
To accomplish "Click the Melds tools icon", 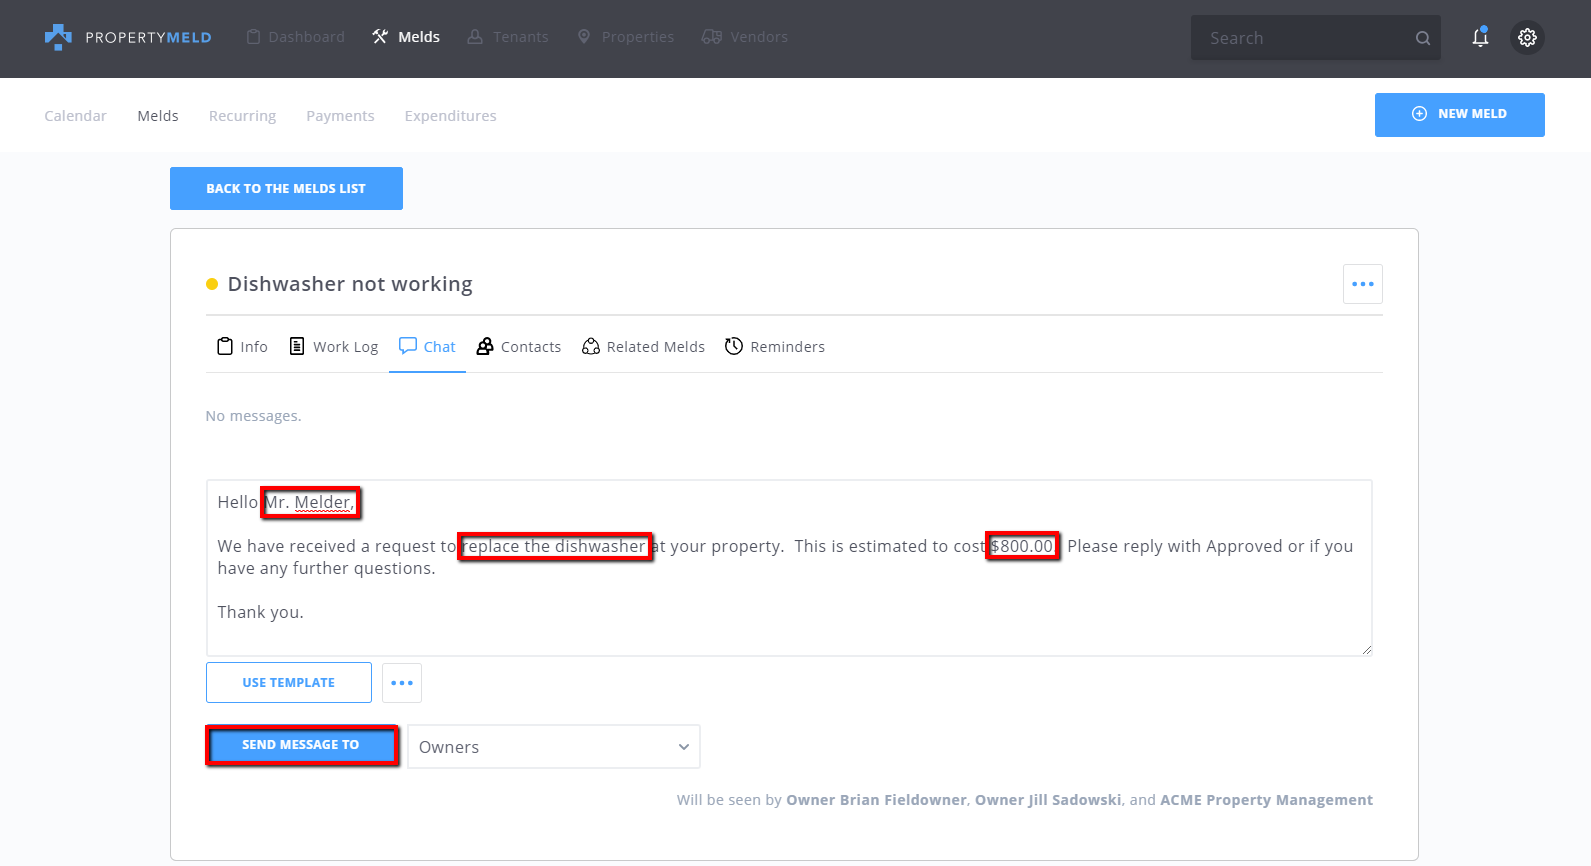I will pos(380,37).
